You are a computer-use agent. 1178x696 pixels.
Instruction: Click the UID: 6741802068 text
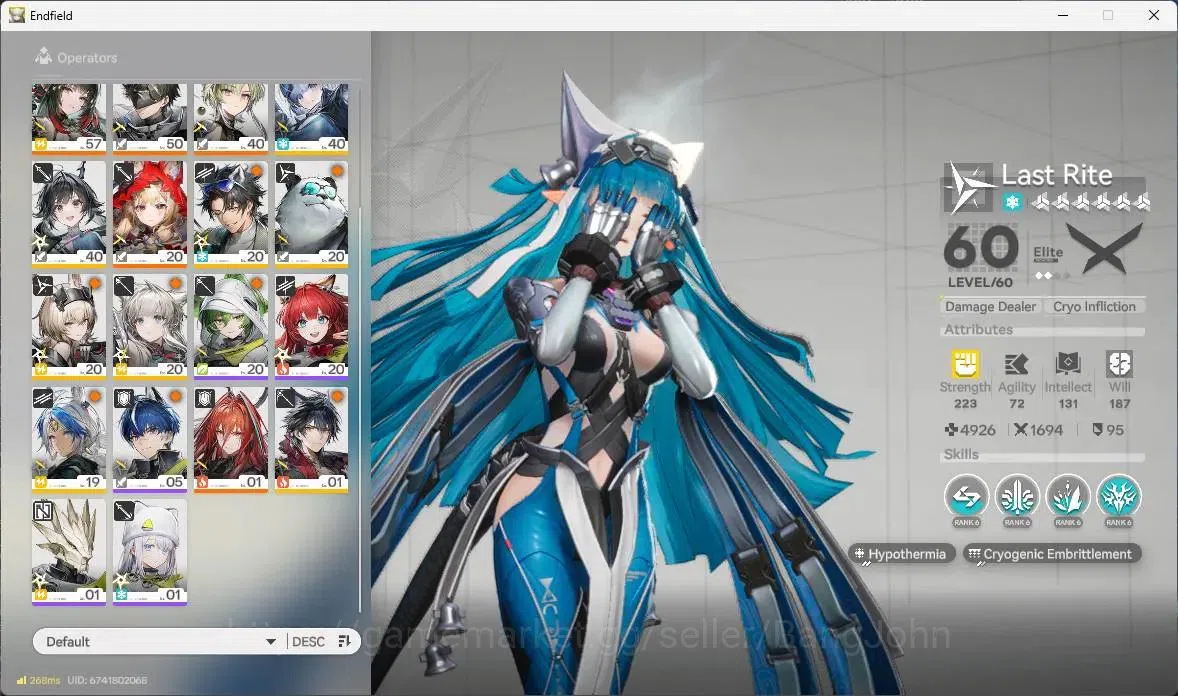pyautogui.click(x=107, y=680)
